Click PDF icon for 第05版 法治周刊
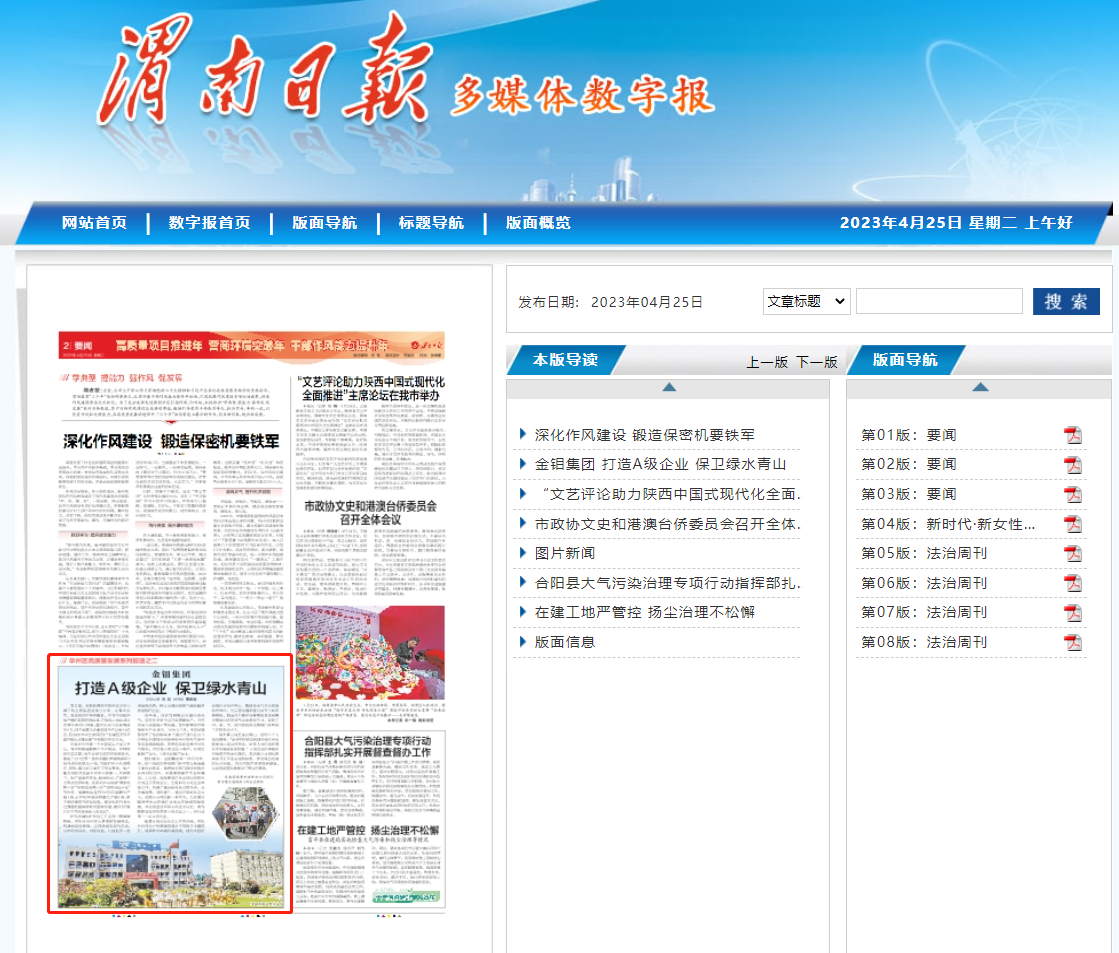 click(x=1072, y=553)
